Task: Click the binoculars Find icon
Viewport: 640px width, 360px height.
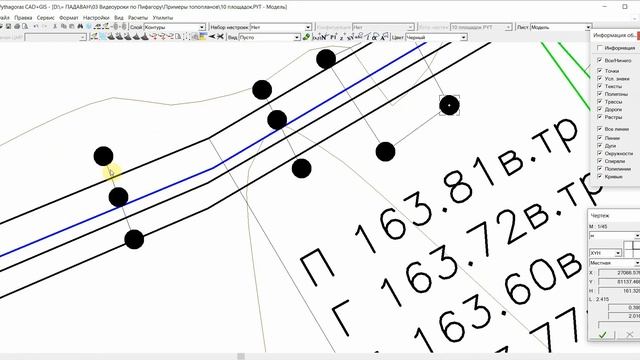Action: [x=80, y=27]
